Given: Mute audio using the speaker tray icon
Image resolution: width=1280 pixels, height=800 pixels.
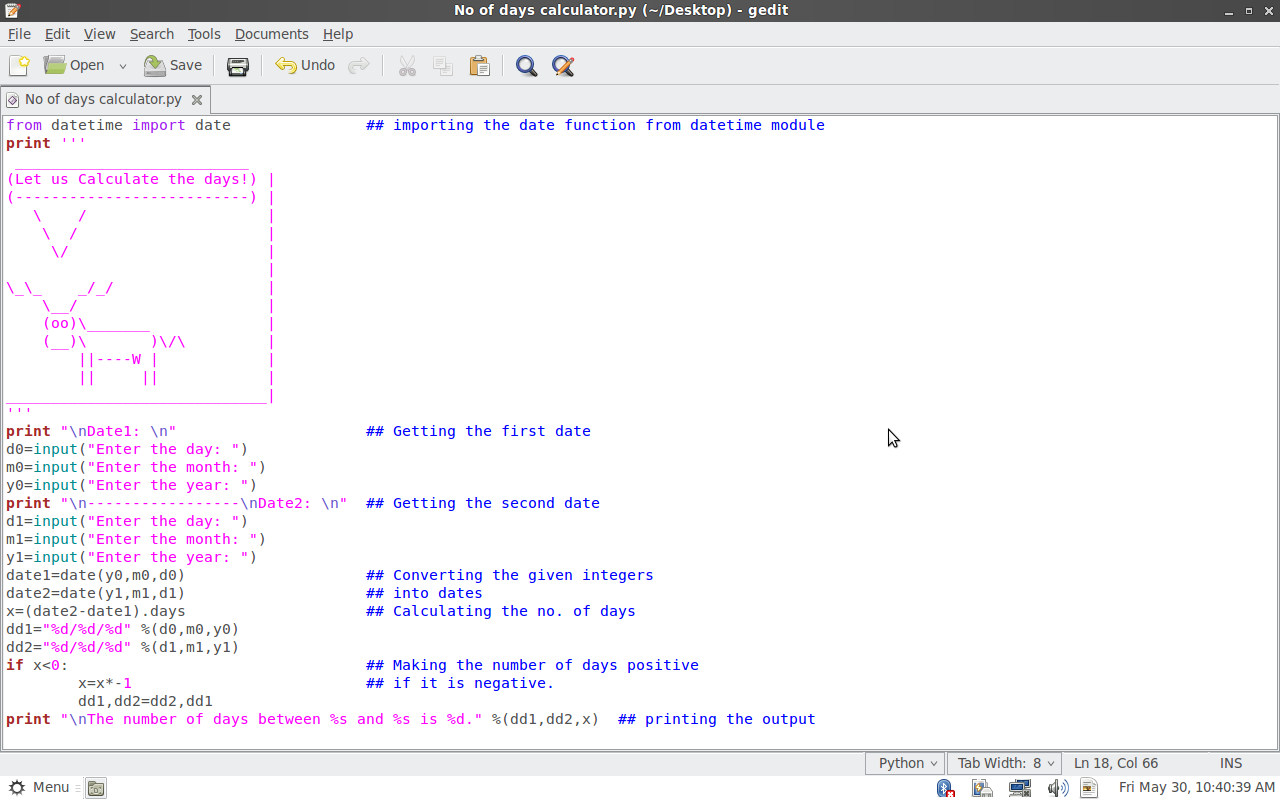Looking at the screenshot, I should (x=1057, y=788).
